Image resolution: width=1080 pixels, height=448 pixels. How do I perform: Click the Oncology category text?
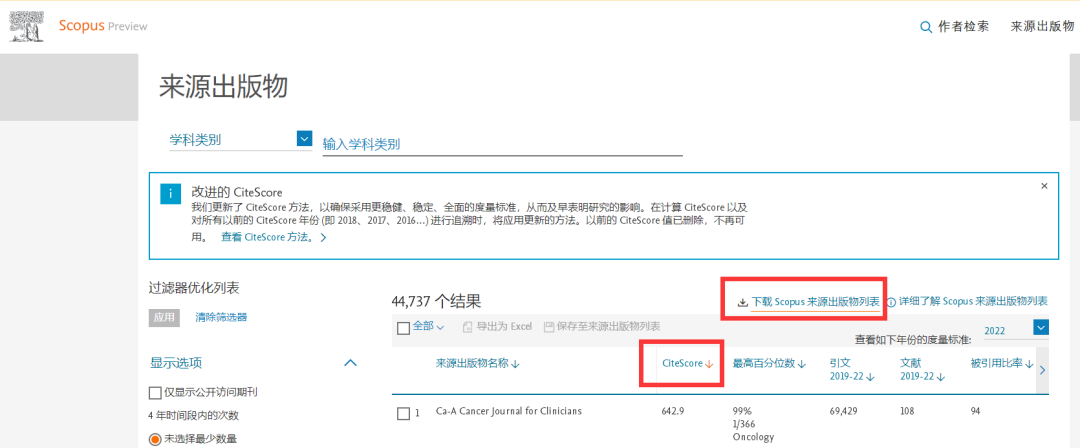click(x=754, y=437)
